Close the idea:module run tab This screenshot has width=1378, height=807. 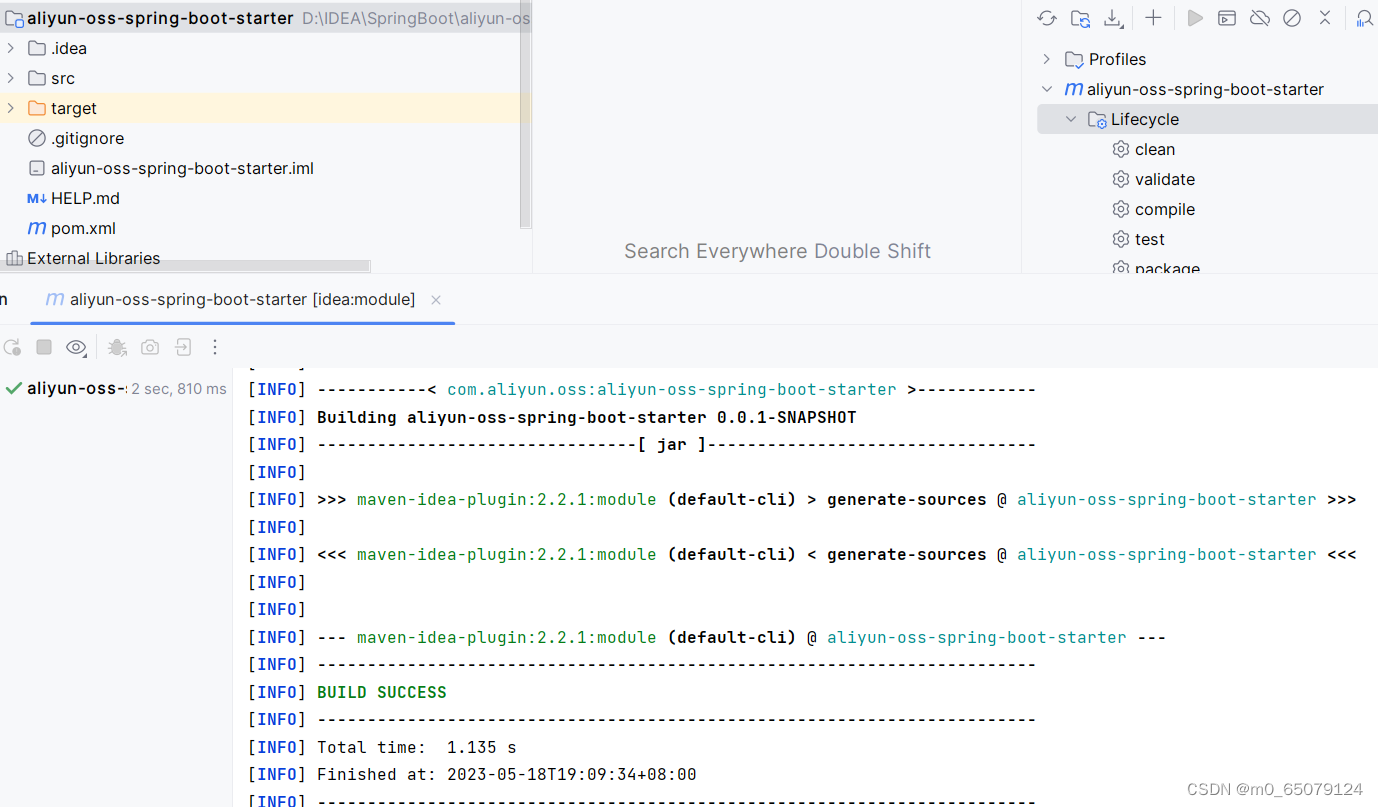436,300
